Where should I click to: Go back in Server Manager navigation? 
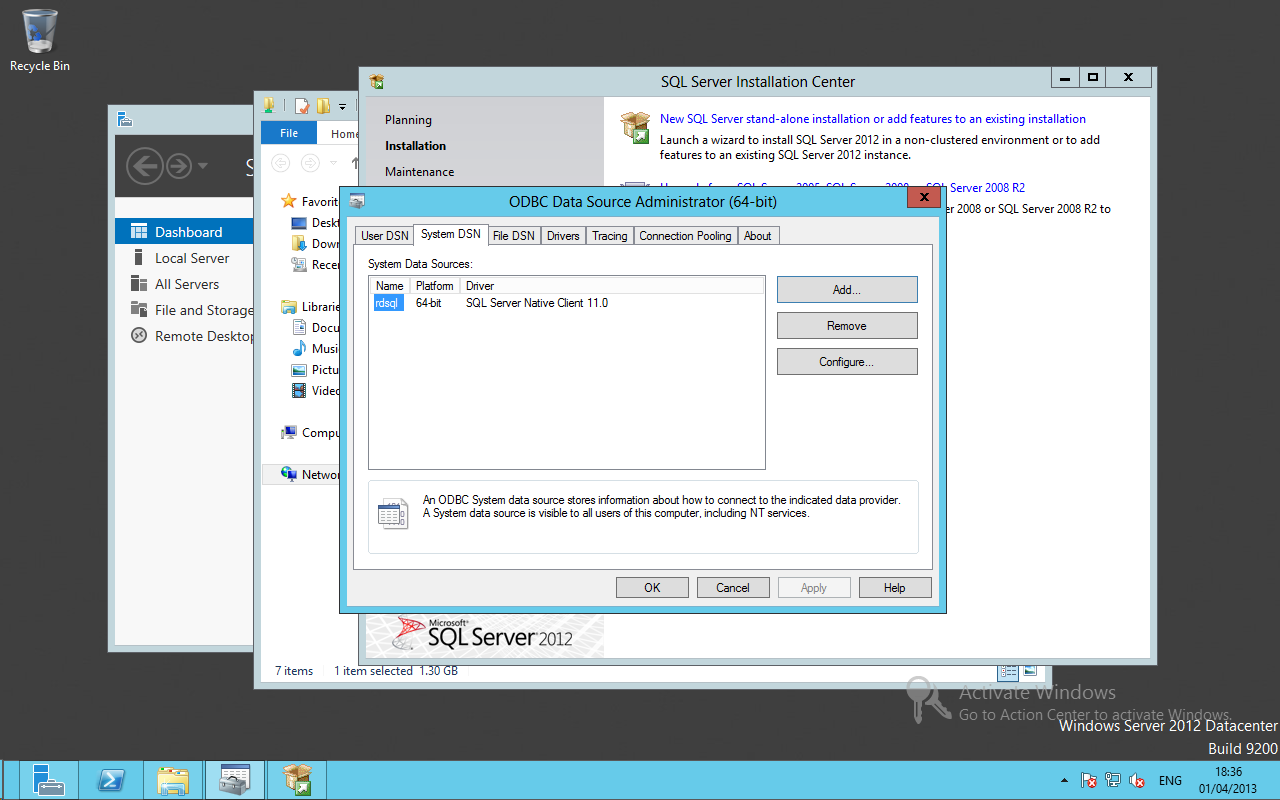click(145, 165)
